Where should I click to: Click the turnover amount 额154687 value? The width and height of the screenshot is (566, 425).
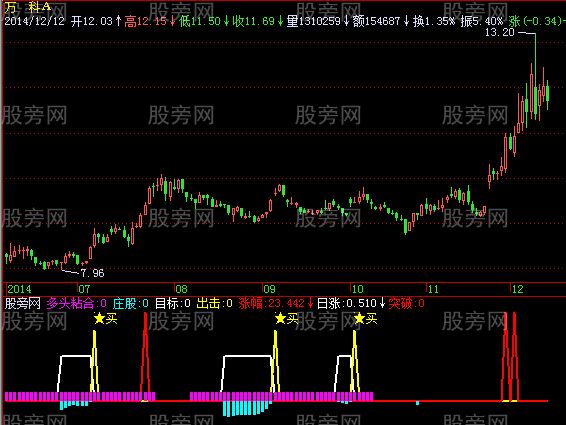click(x=376, y=21)
